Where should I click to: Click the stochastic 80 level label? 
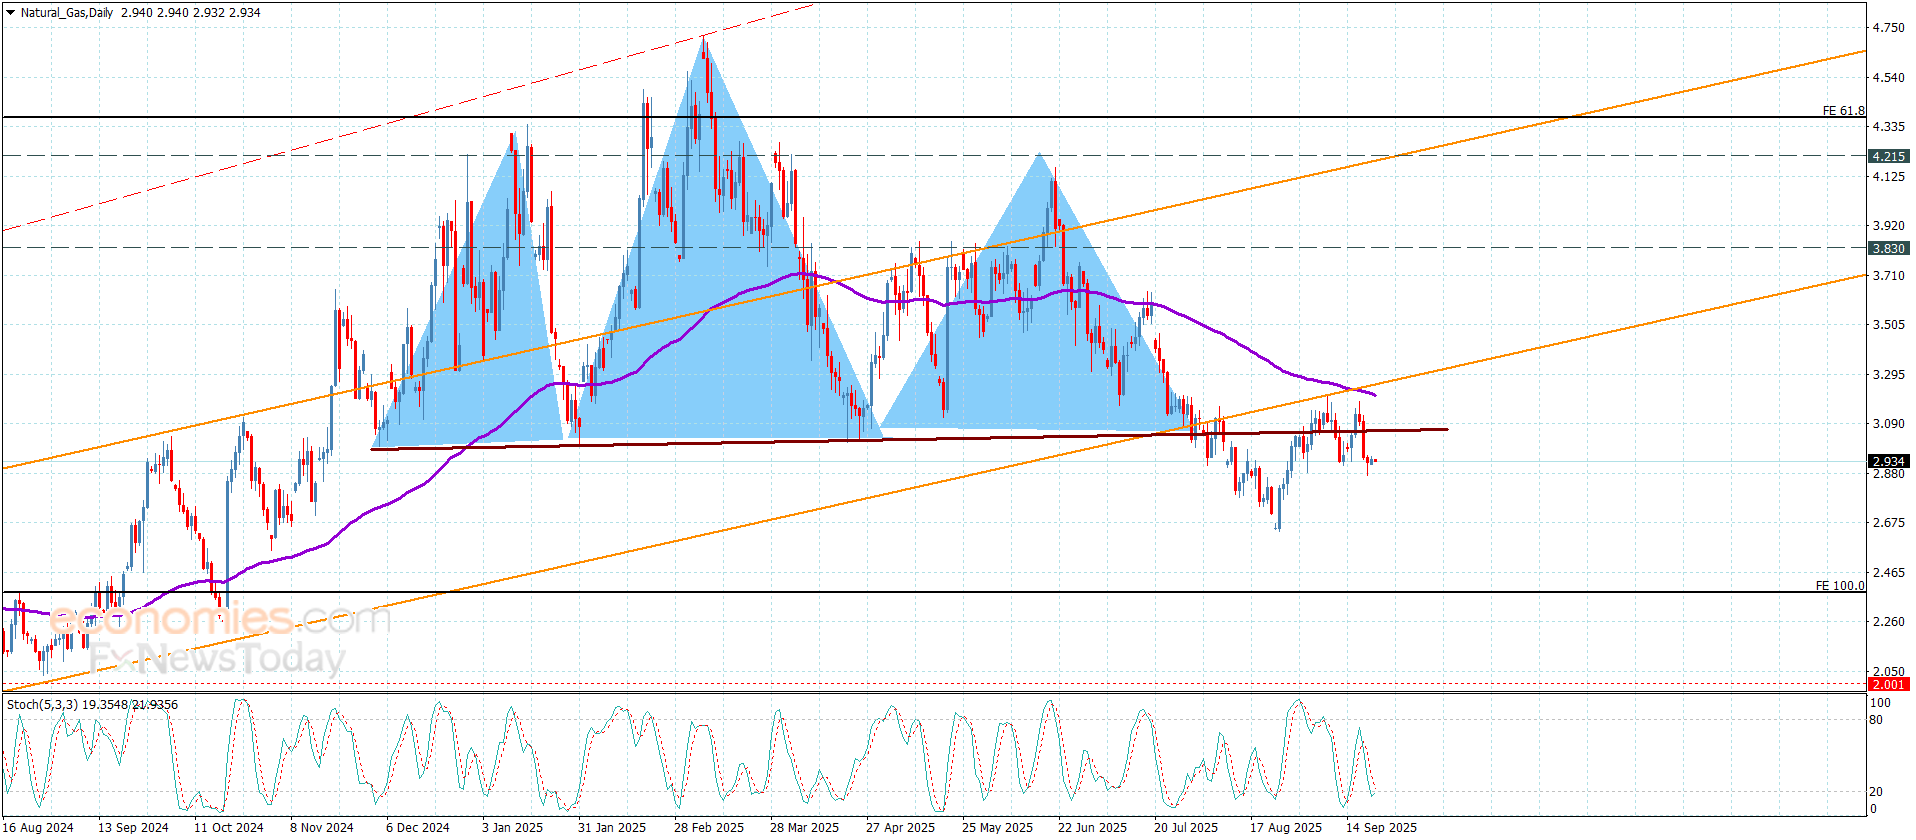tap(1876, 720)
